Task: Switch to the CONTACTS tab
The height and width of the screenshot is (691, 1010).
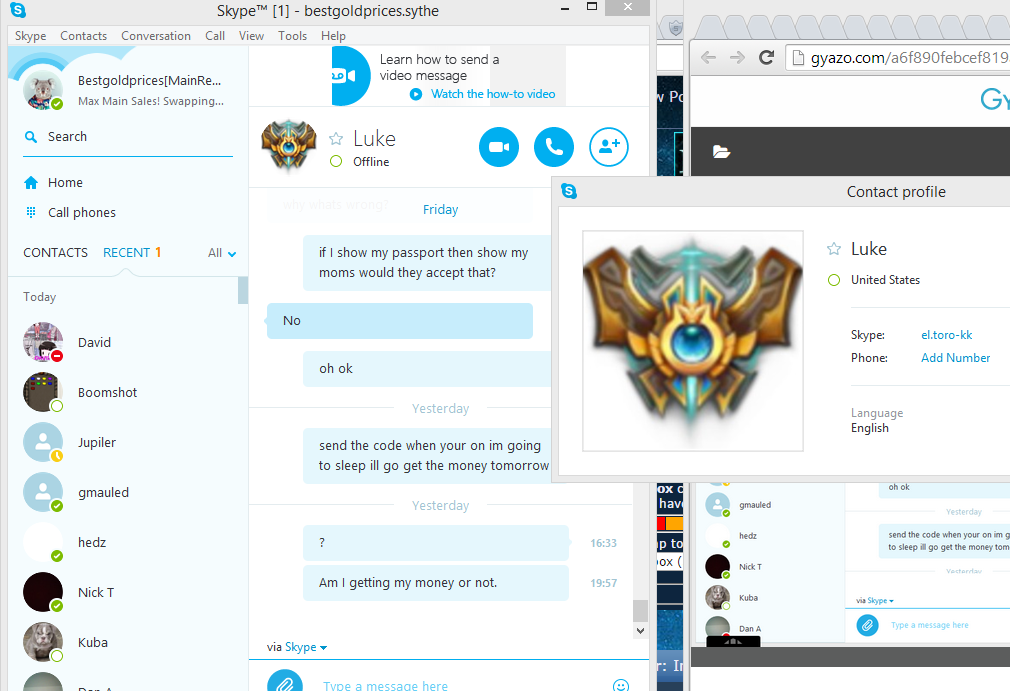Action: [55, 252]
